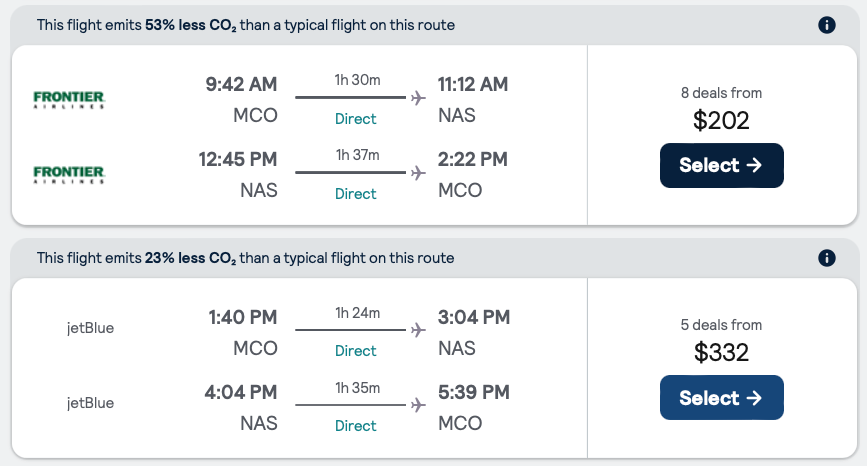Click the plane icon on the 1h 35m flight
The height and width of the screenshot is (466, 867).
(418, 405)
